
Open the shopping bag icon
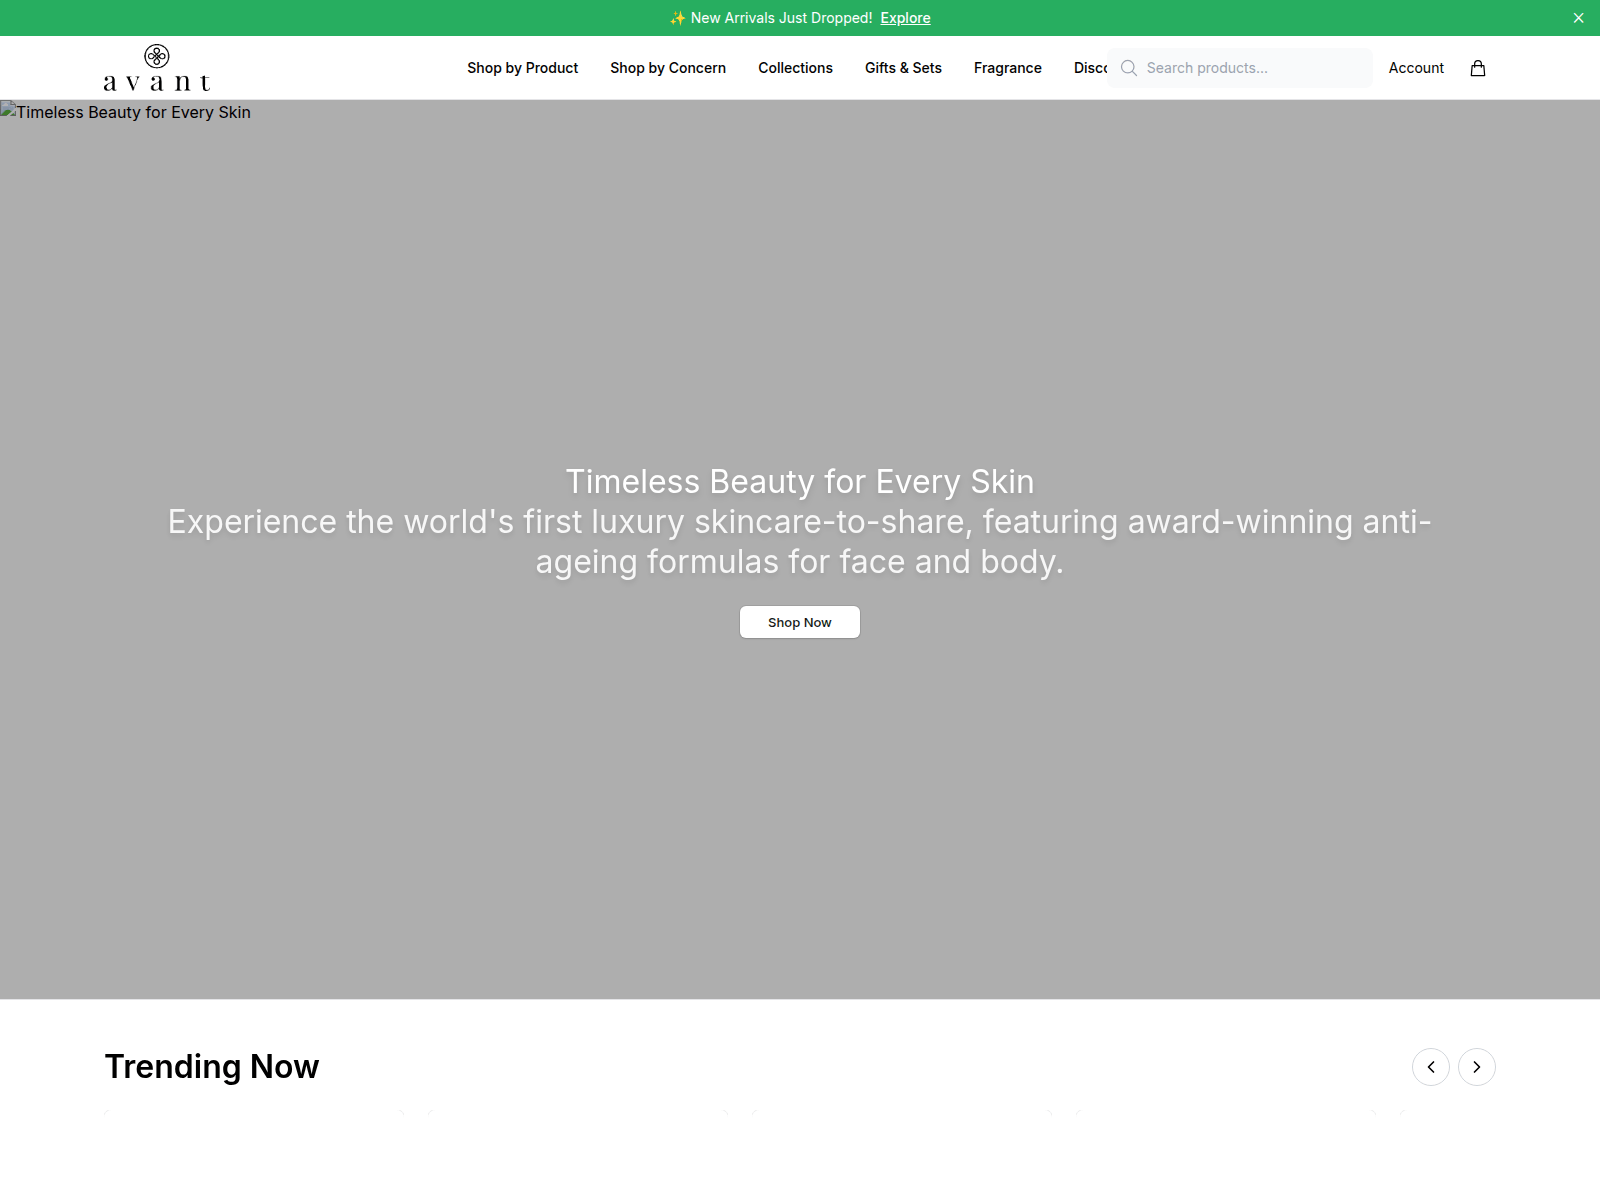(x=1478, y=68)
